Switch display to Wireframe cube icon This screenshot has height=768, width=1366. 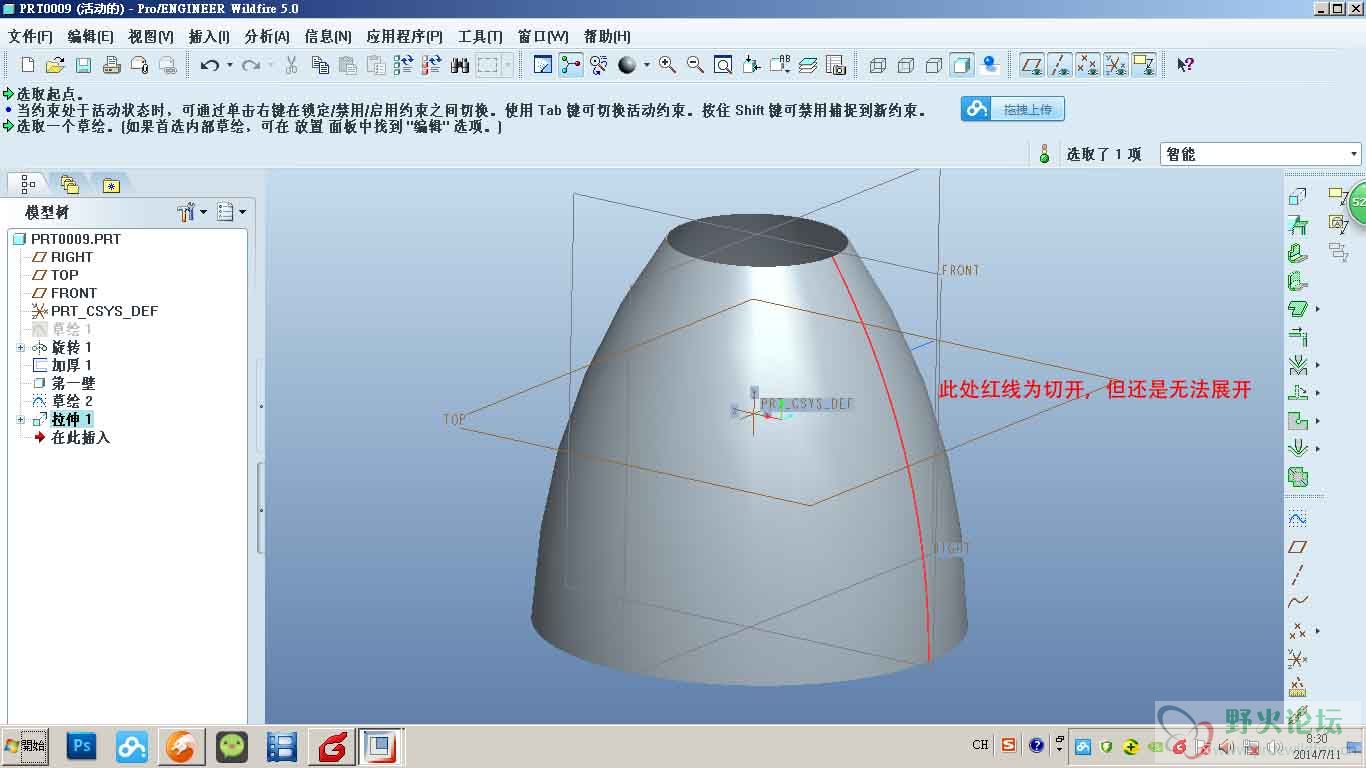point(878,65)
